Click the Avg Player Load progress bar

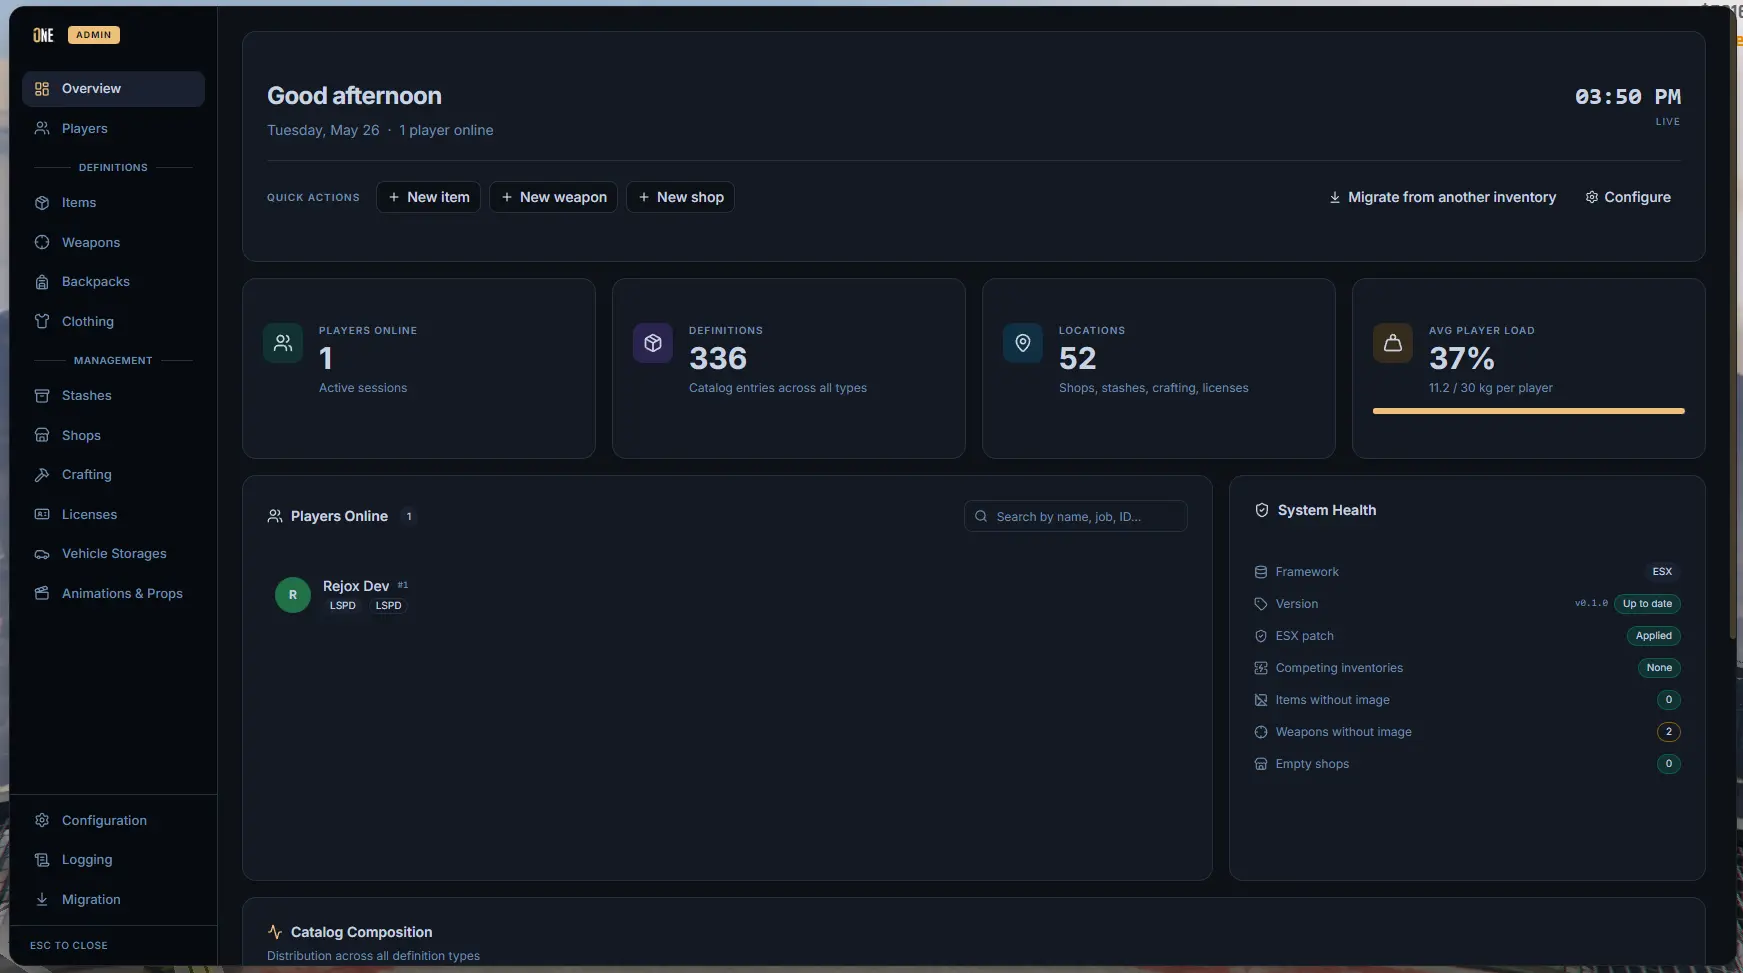click(1529, 411)
